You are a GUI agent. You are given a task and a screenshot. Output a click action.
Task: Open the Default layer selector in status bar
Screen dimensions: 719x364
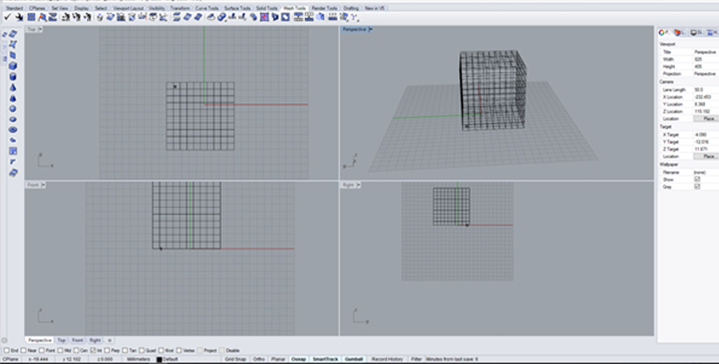(171, 359)
